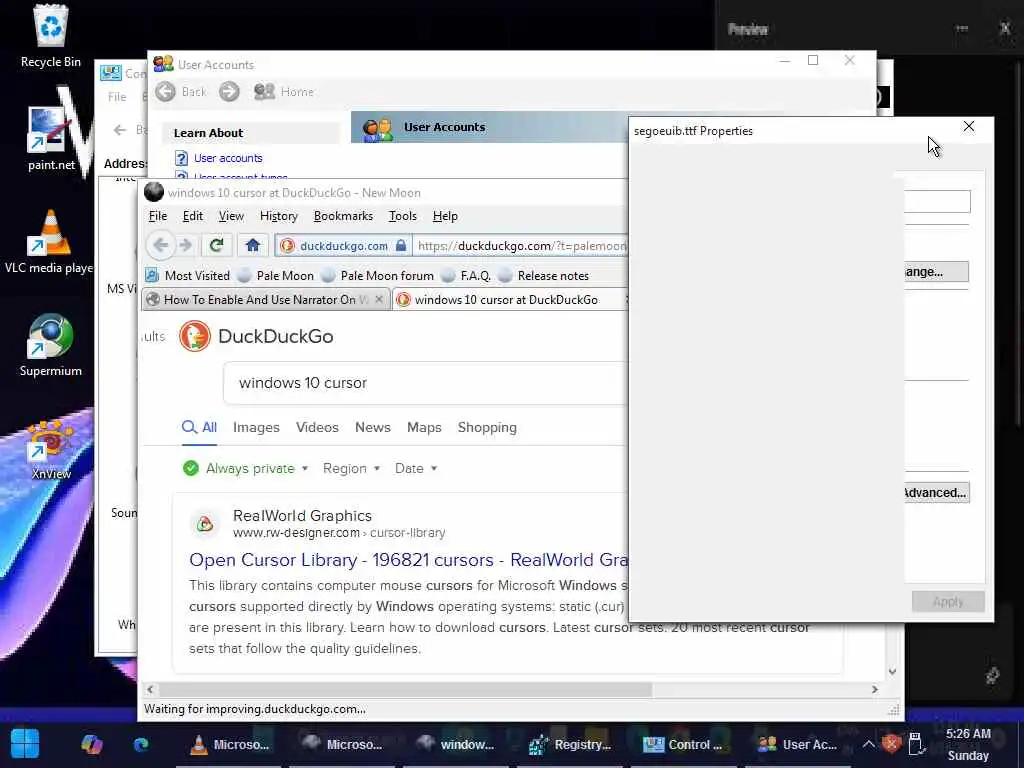Open the Help menu in New Moon

pos(445,216)
